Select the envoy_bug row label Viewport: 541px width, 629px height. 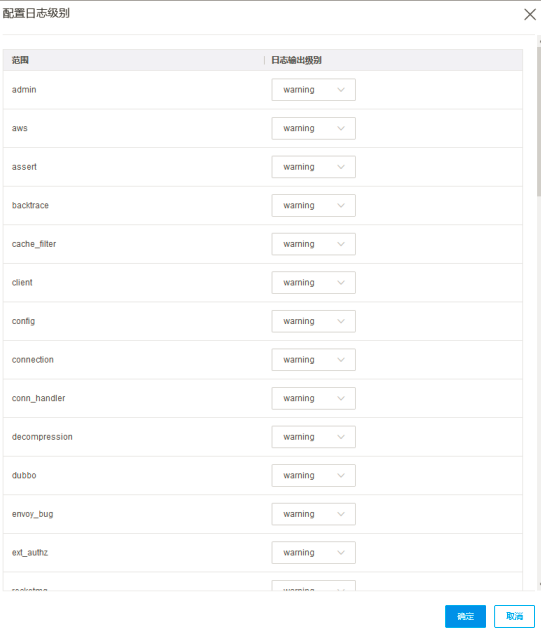(x=32, y=514)
